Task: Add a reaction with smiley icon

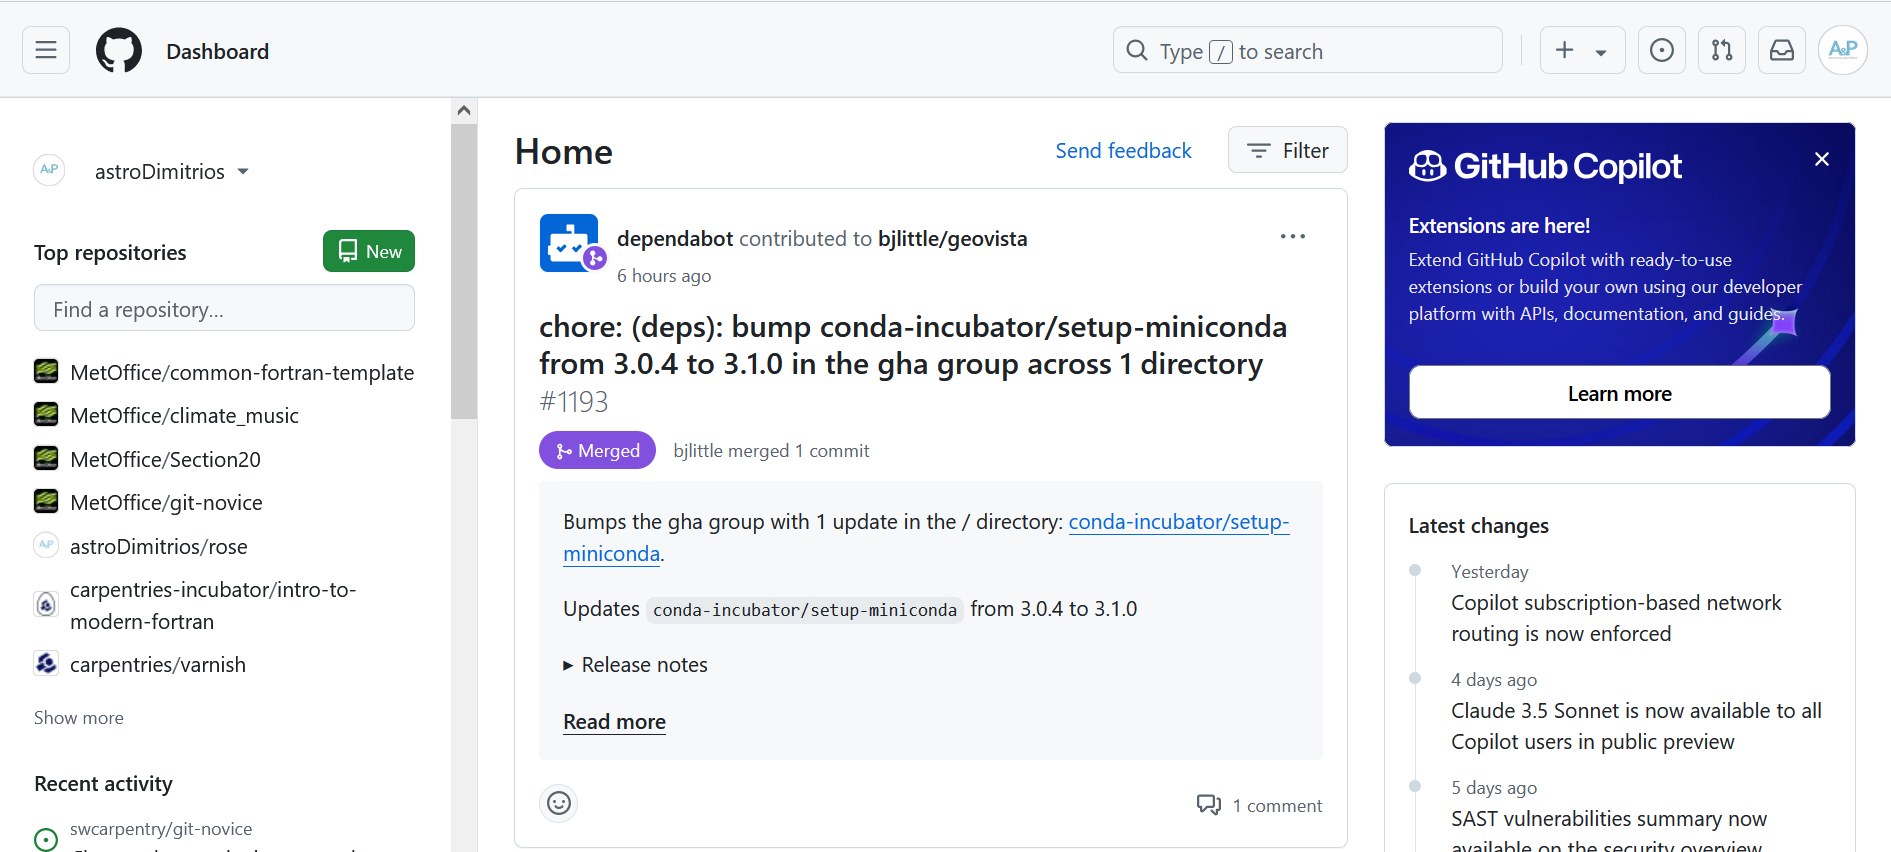Action: [x=559, y=803]
